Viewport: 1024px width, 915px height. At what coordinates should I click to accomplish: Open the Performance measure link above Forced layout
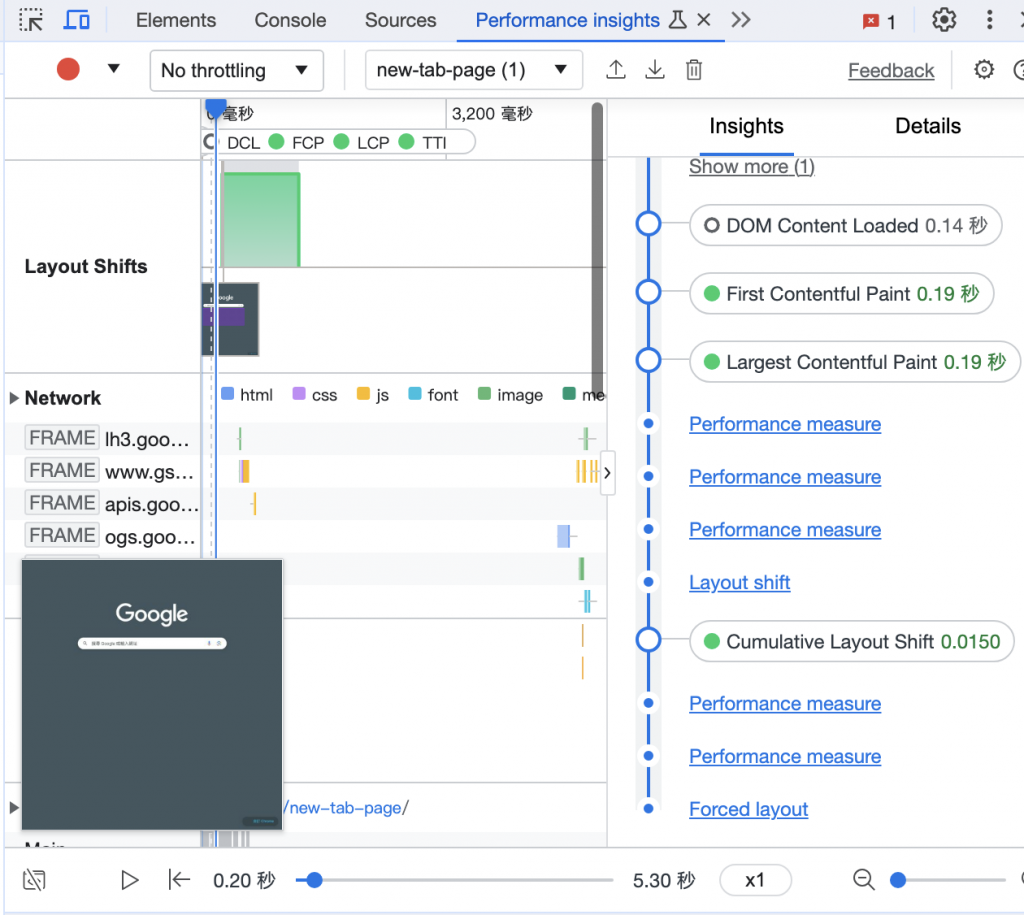coord(785,757)
